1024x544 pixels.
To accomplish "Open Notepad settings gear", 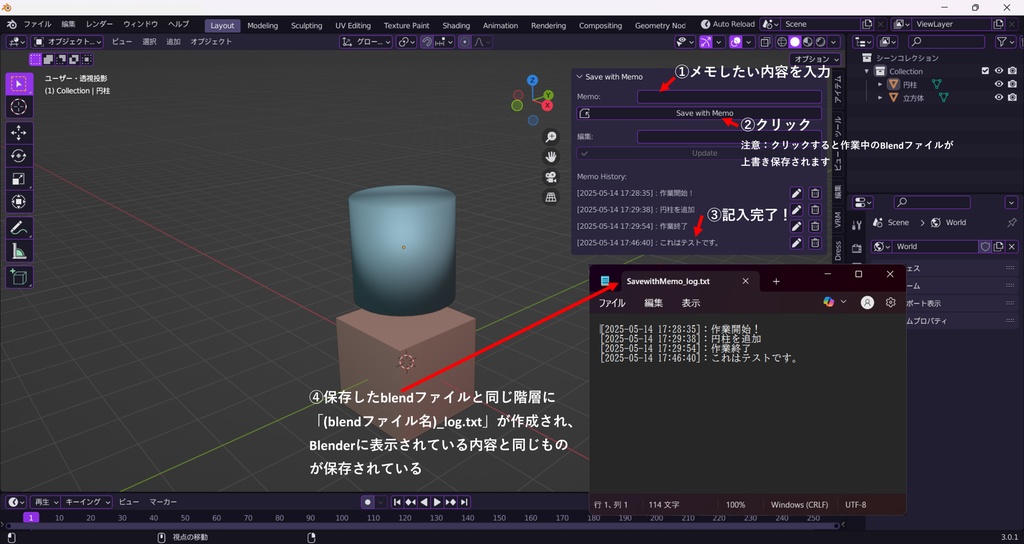I will (x=890, y=302).
